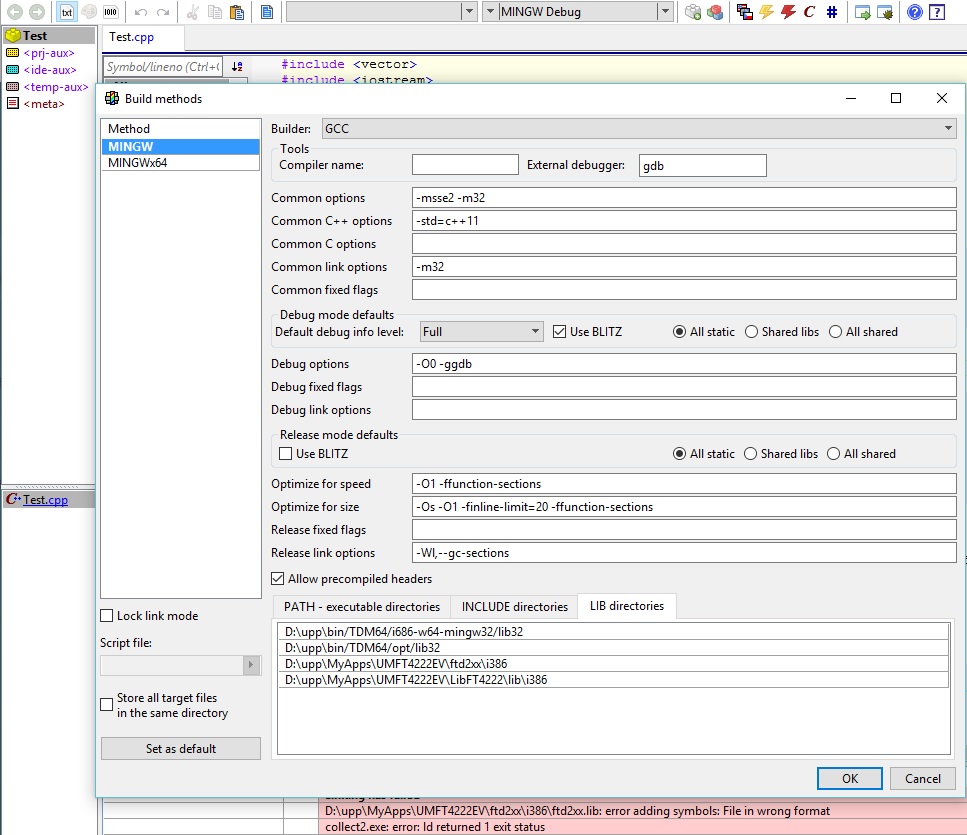
Task: Switch to INCLUDE directories tab
Action: pos(514,607)
